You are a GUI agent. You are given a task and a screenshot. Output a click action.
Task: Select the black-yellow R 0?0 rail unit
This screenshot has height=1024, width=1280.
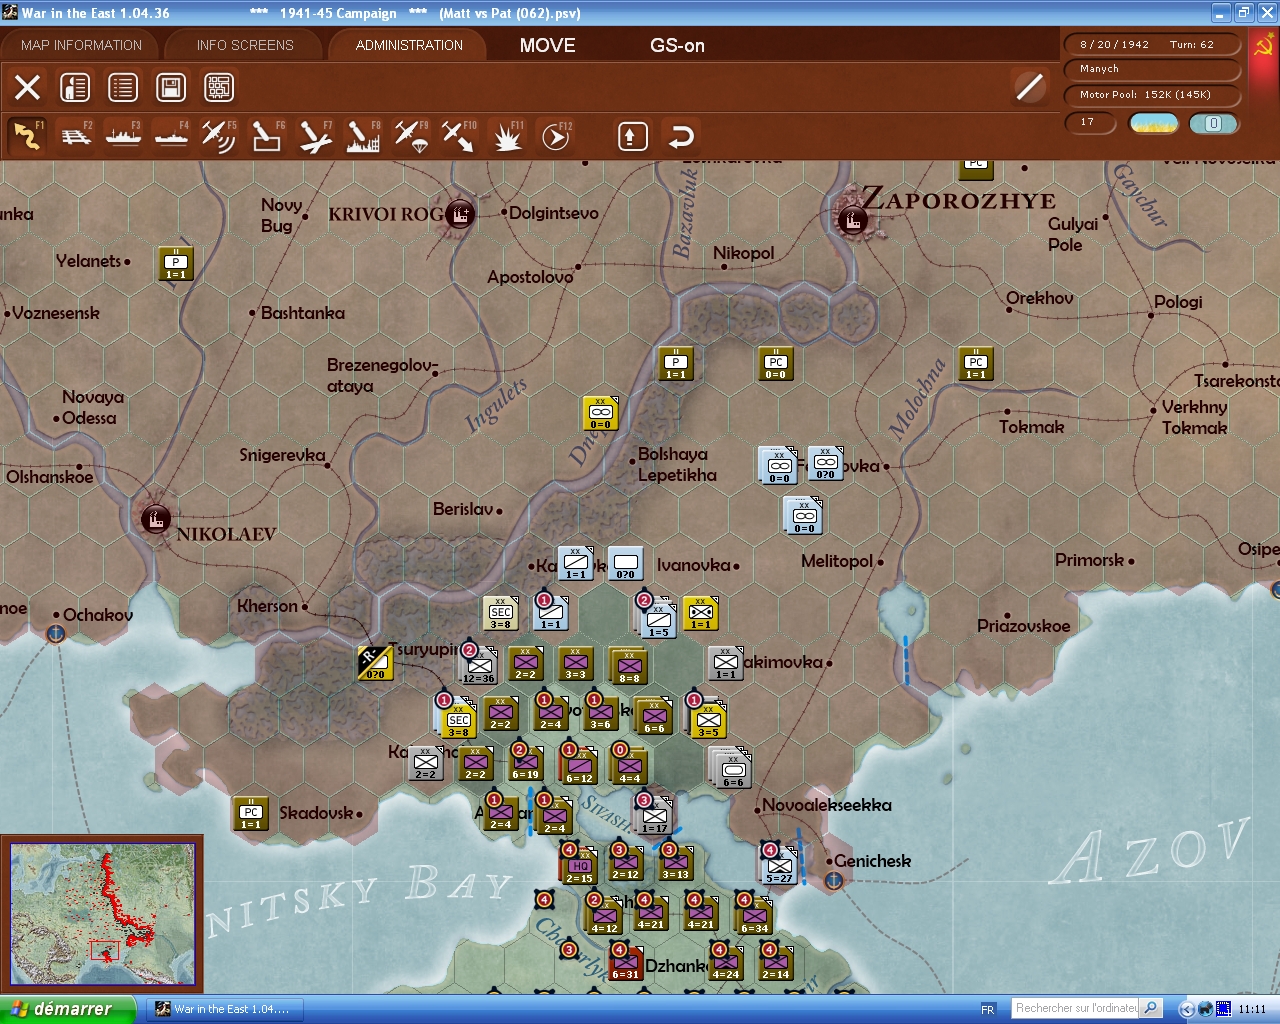click(x=375, y=663)
